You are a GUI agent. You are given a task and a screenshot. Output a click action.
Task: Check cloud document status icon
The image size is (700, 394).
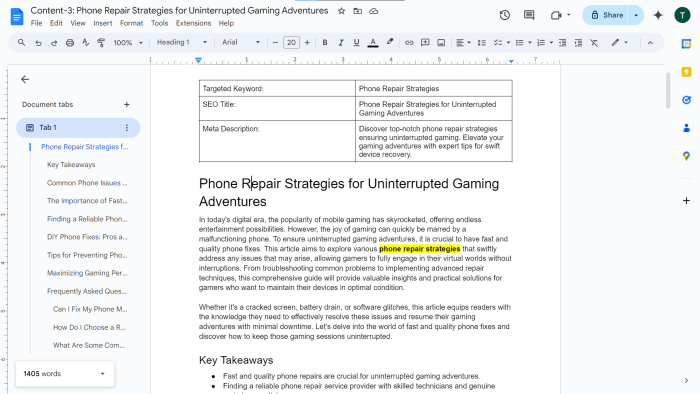(x=374, y=11)
